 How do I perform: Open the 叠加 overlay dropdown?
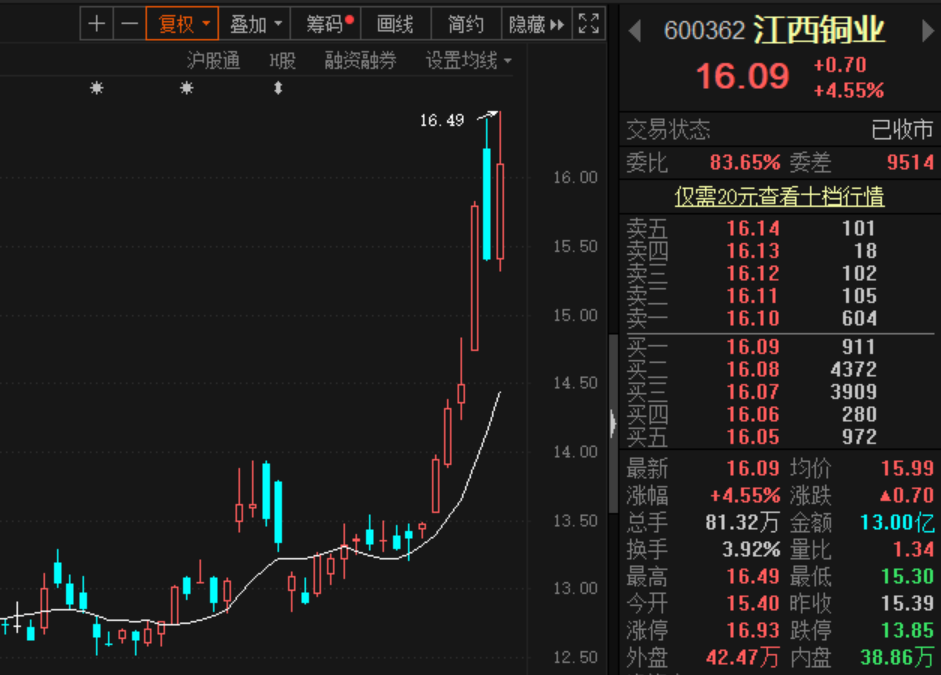256,24
